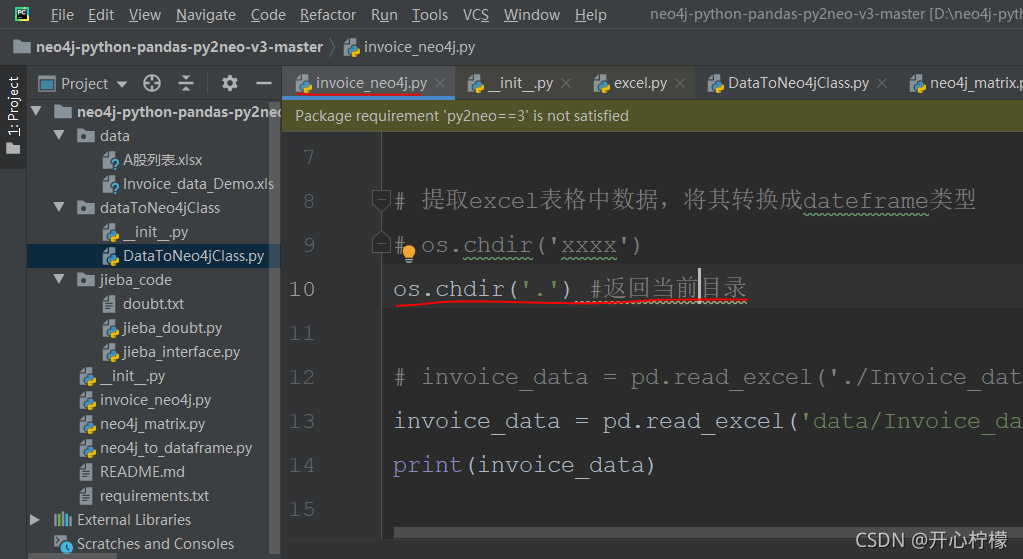This screenshot has width=1023, height=559.
Task: Close the __init__.py tab
Action: click(x=566, y=83)
